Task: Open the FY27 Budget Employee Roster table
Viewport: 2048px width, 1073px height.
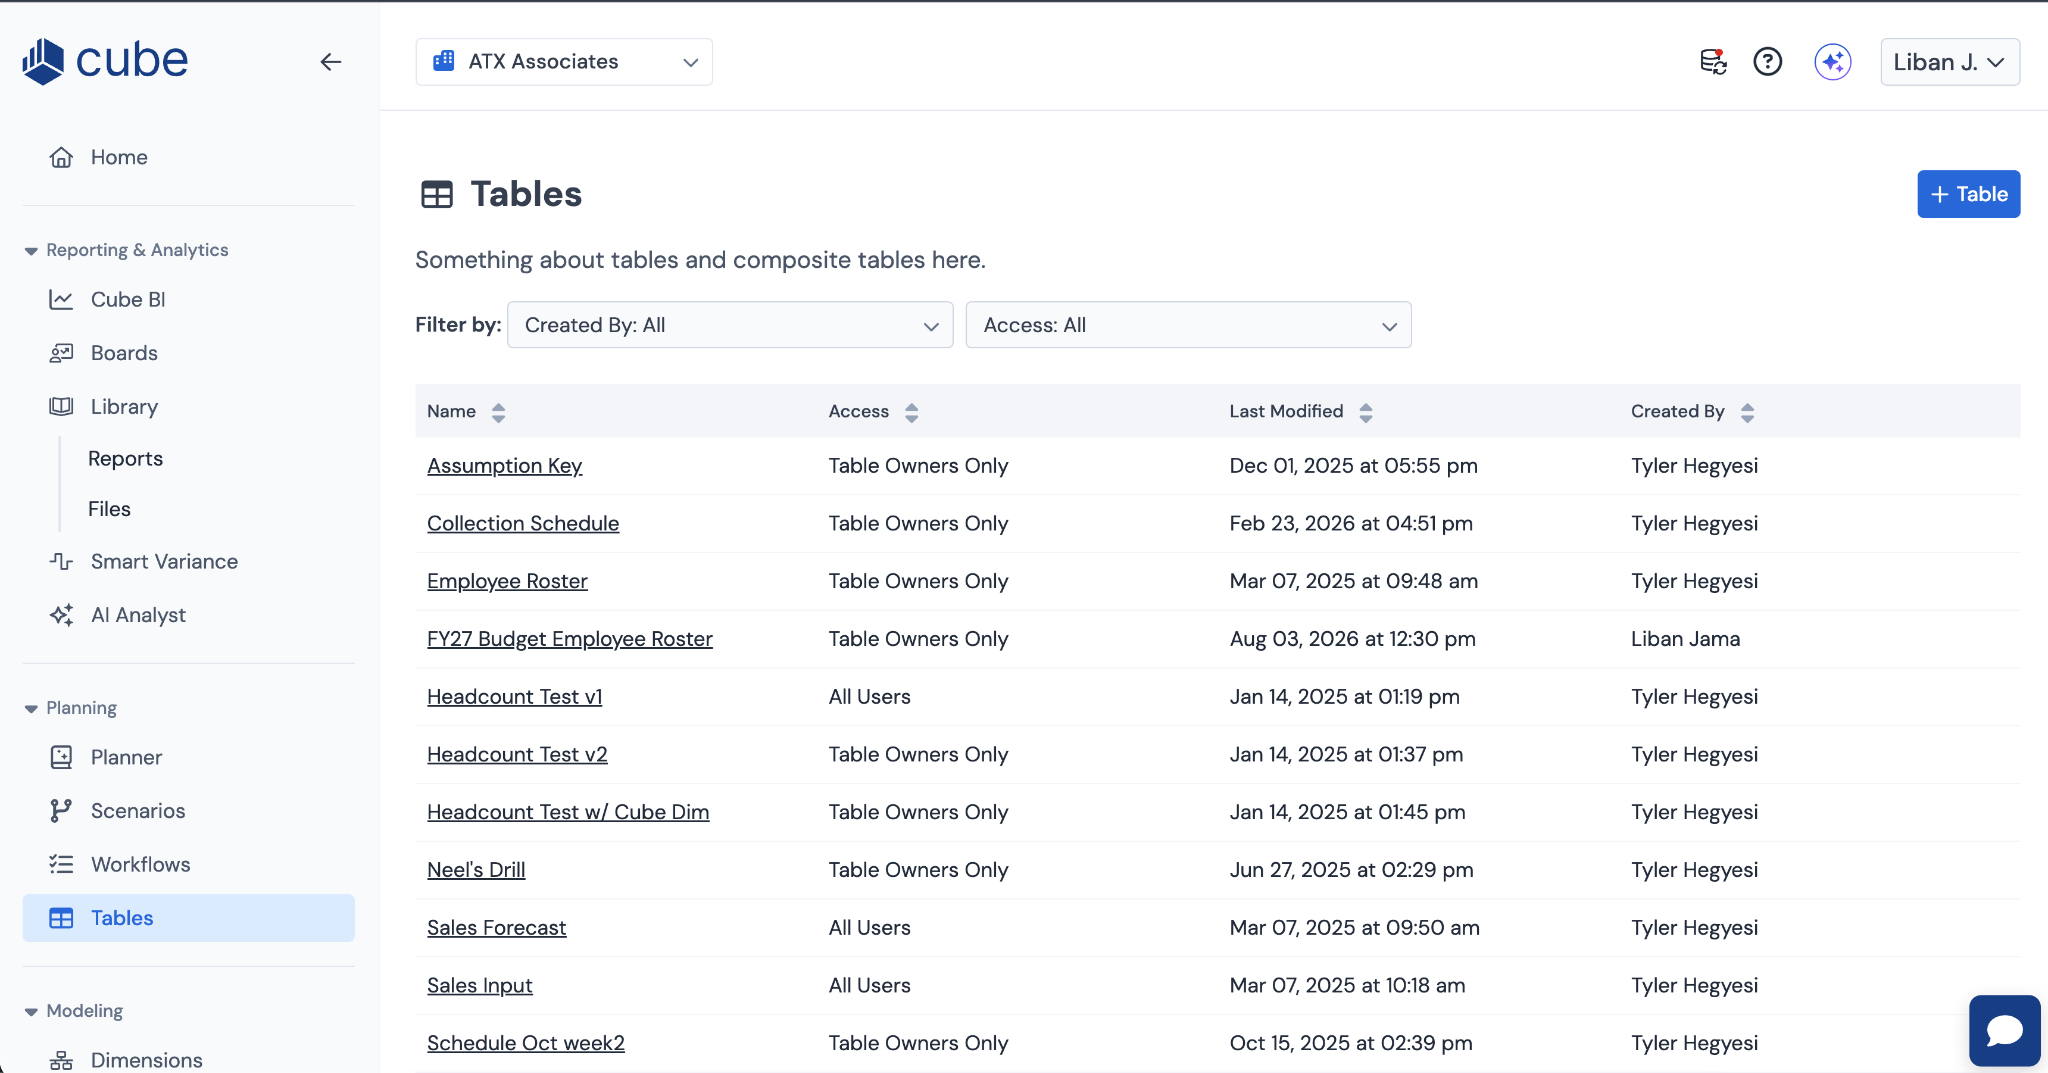Action: 570,639
